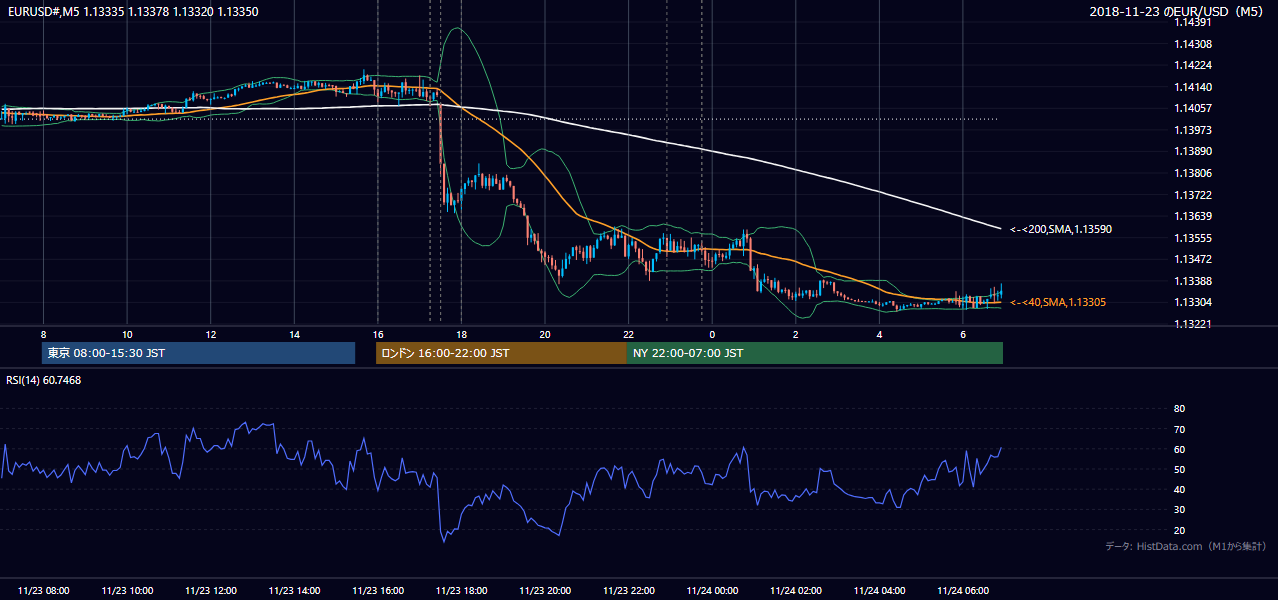The height and width of the screenshot is (600, 1278).
Task: Click the 1.14224 price axis label
Action: (x=1194, y=66)
